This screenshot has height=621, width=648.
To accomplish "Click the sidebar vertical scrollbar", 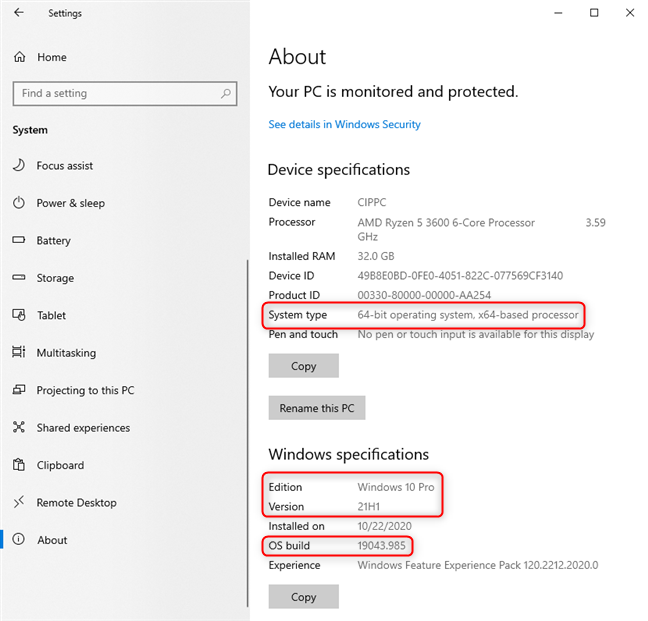I will [246, 430].
